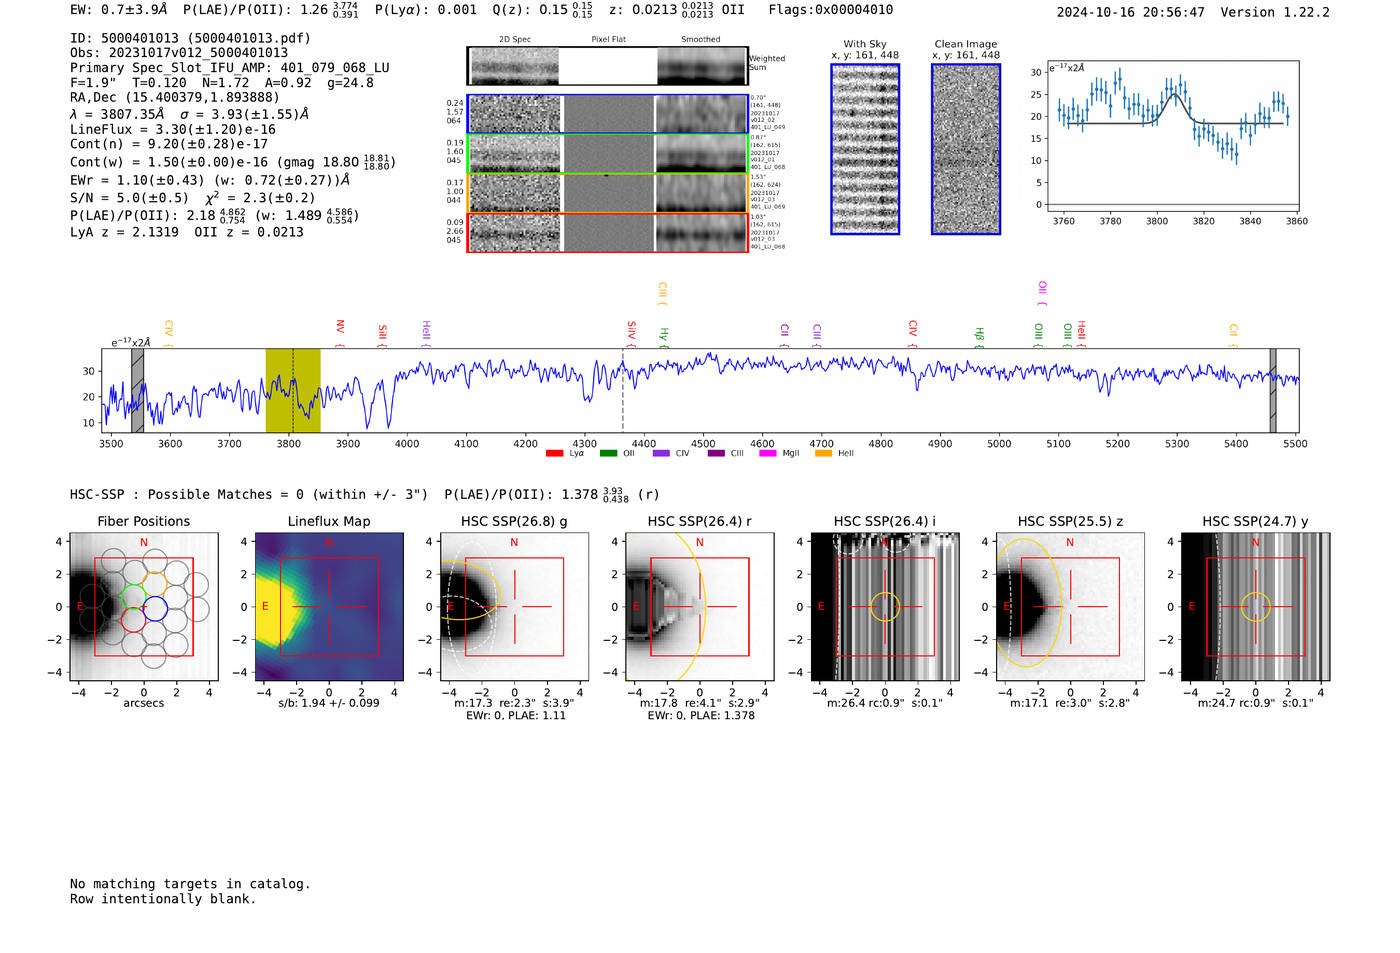1400x953 pixels.
Task: Open the Lineflux Map panel
Action: point(329,607)
